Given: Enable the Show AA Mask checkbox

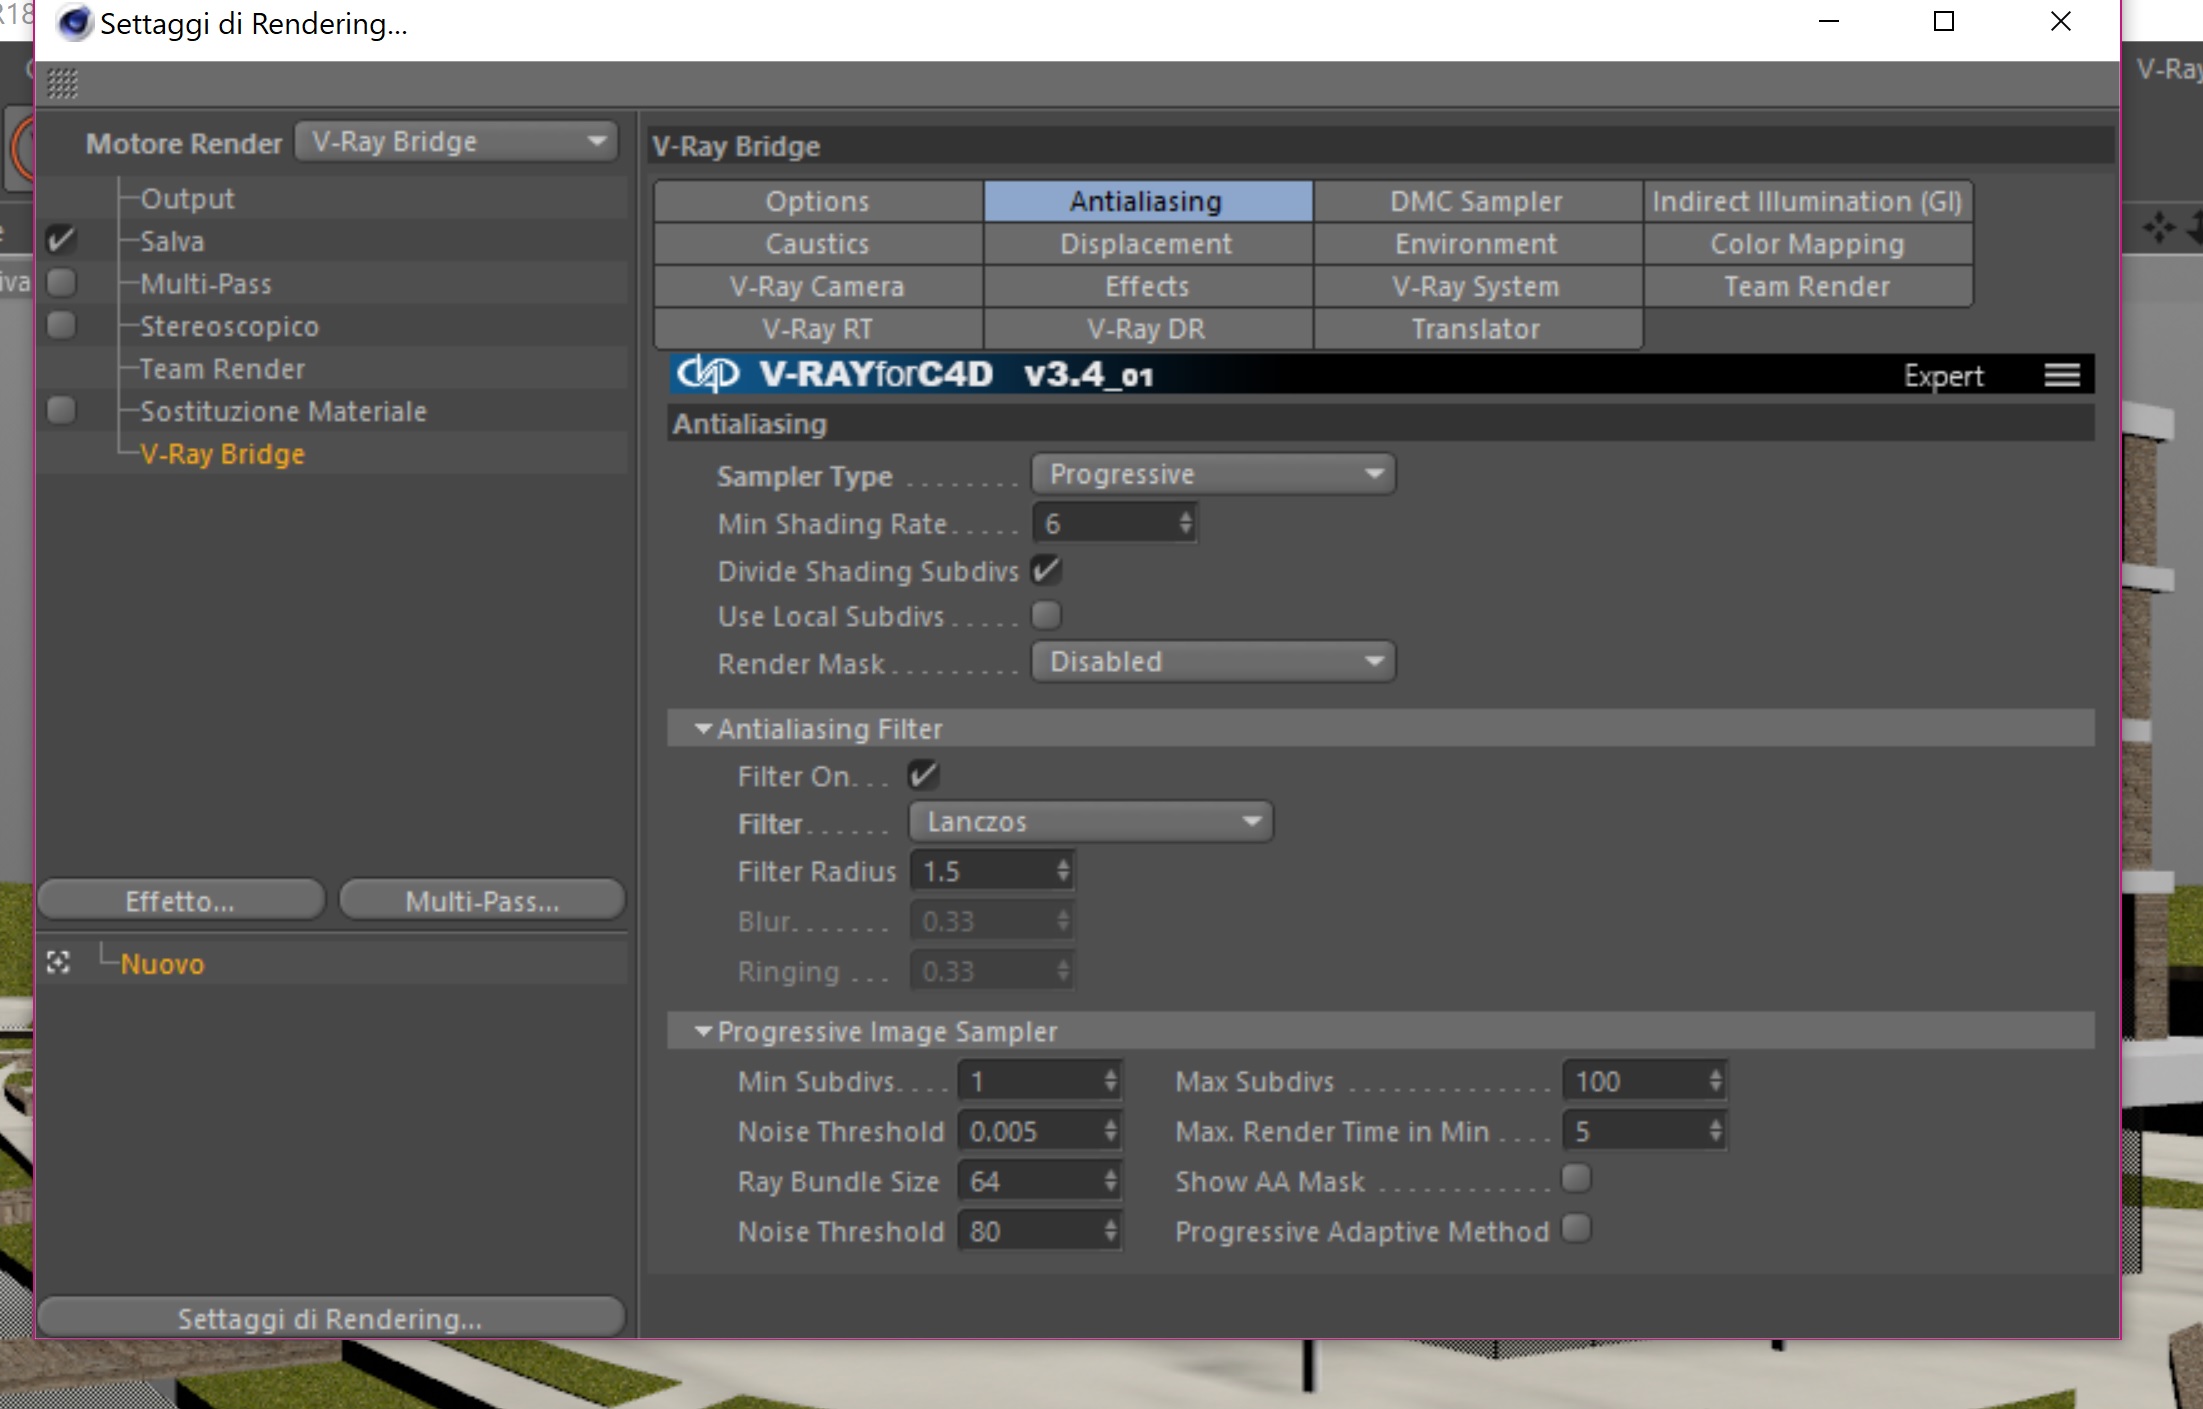Looking at the screenshot, I should (1576, 1179).
